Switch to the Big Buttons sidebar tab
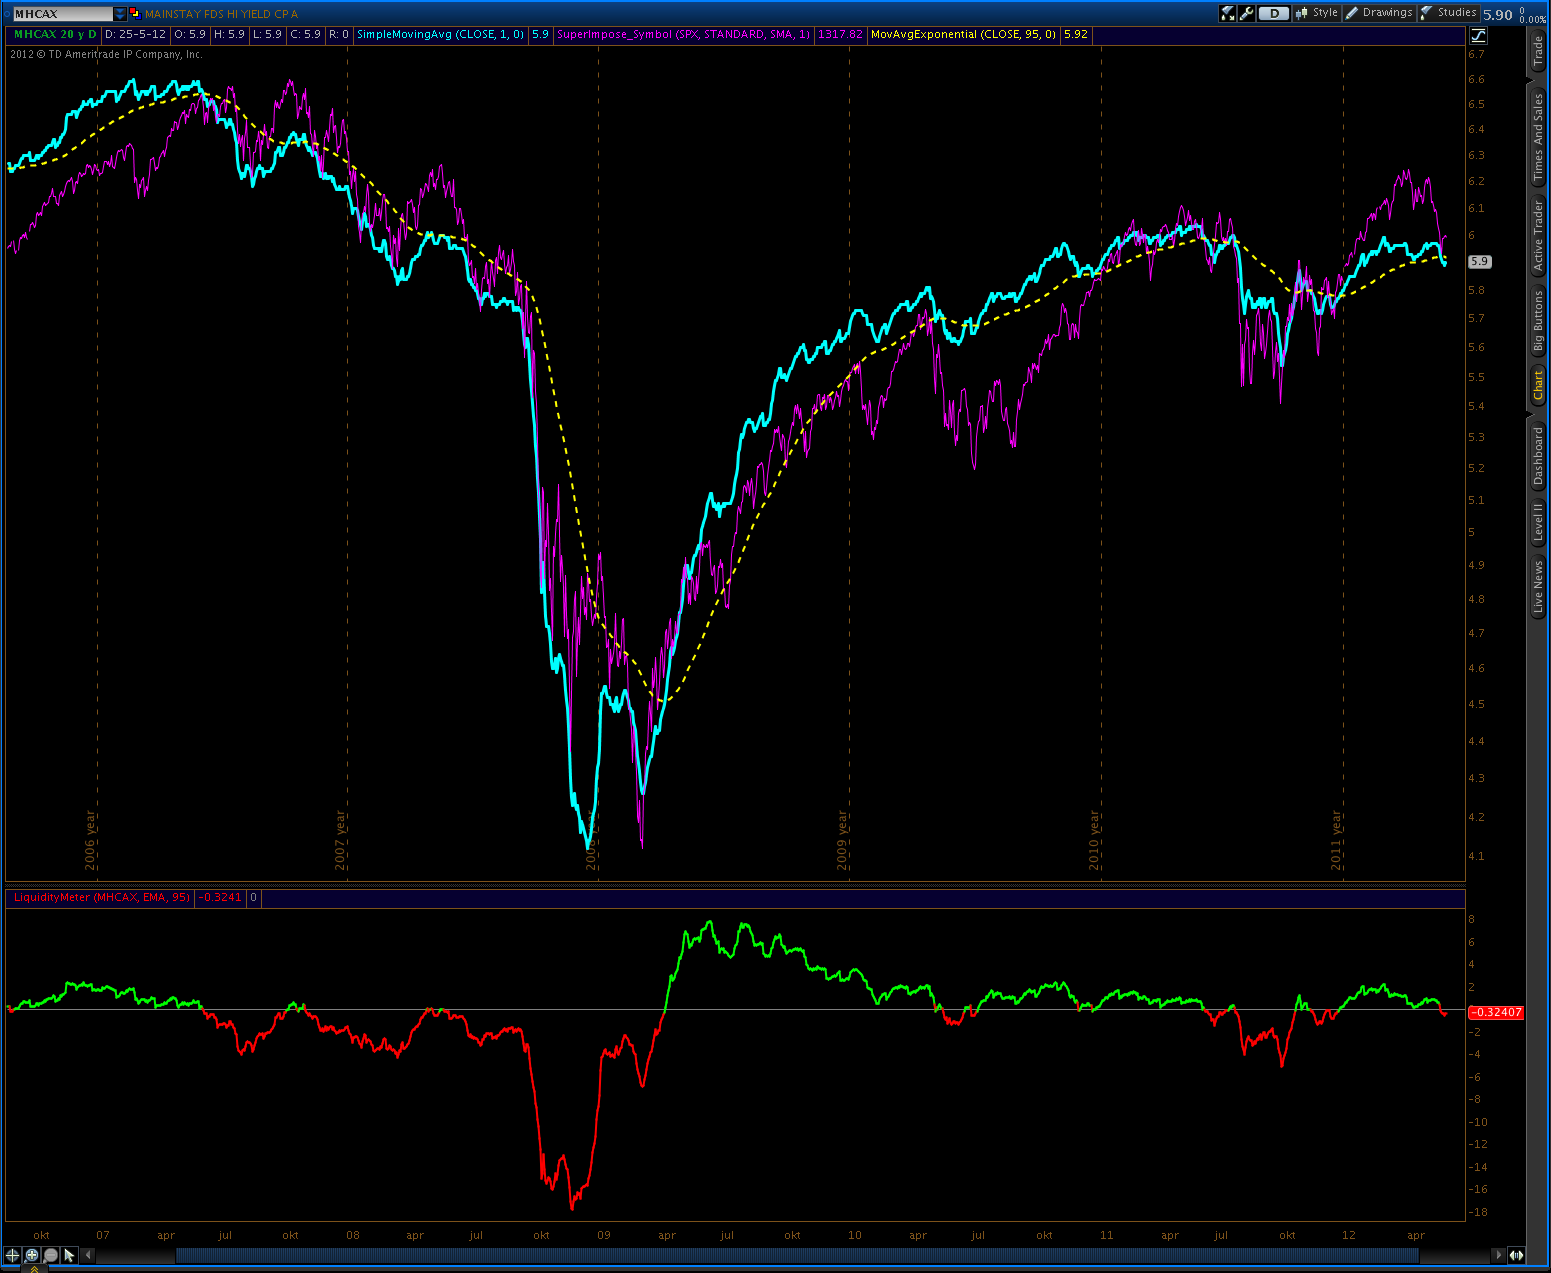Image resolution: width=1551 pixels, height=1273 pixels. point(1539,322)
